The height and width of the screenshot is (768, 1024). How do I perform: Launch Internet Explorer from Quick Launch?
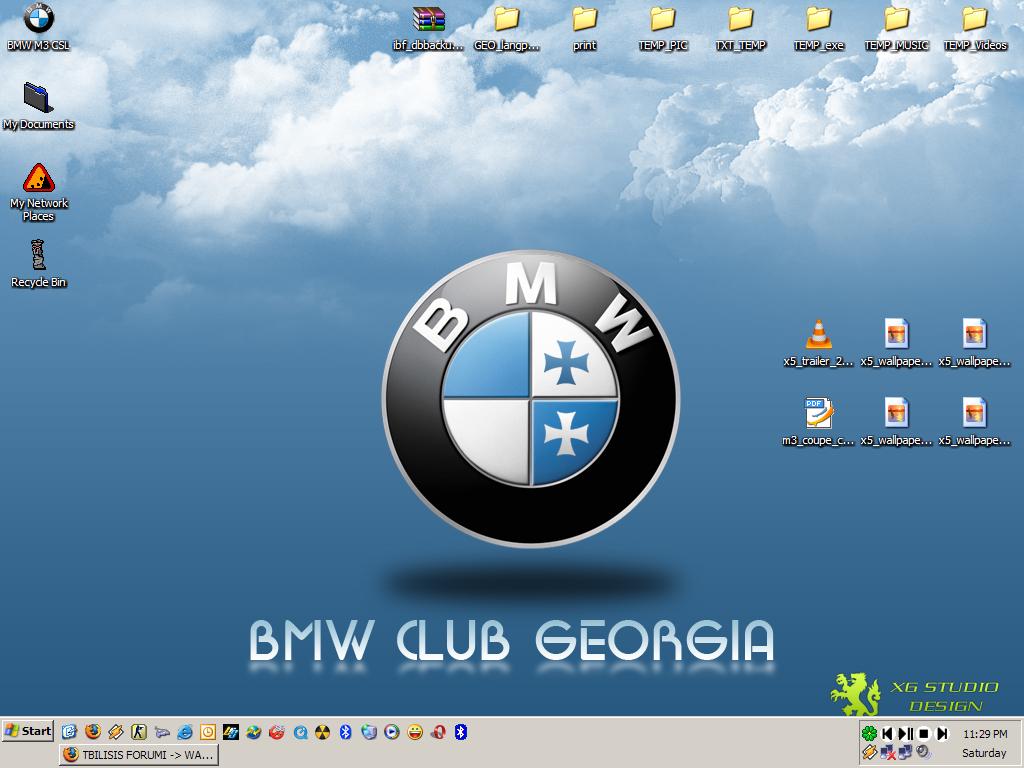(185, 732)
